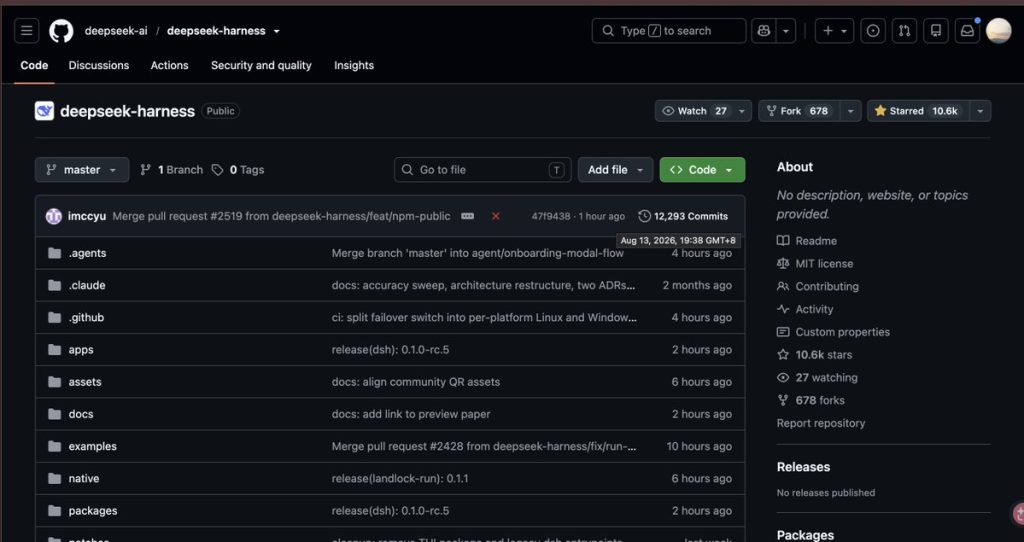Open the 12,293 Commits history link
This screenshot has height=542, width=1024.
pos(683,216)
